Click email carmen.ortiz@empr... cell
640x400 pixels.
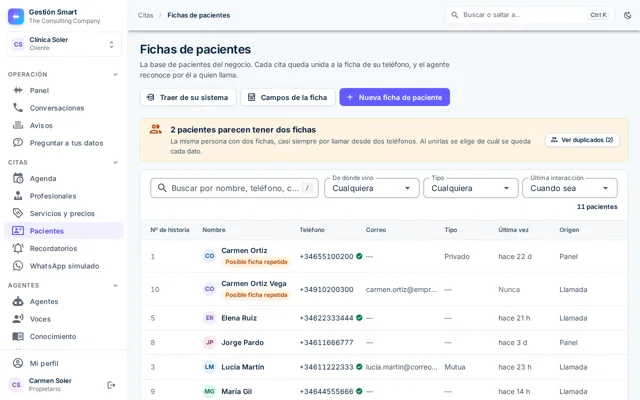coord(401,289)
